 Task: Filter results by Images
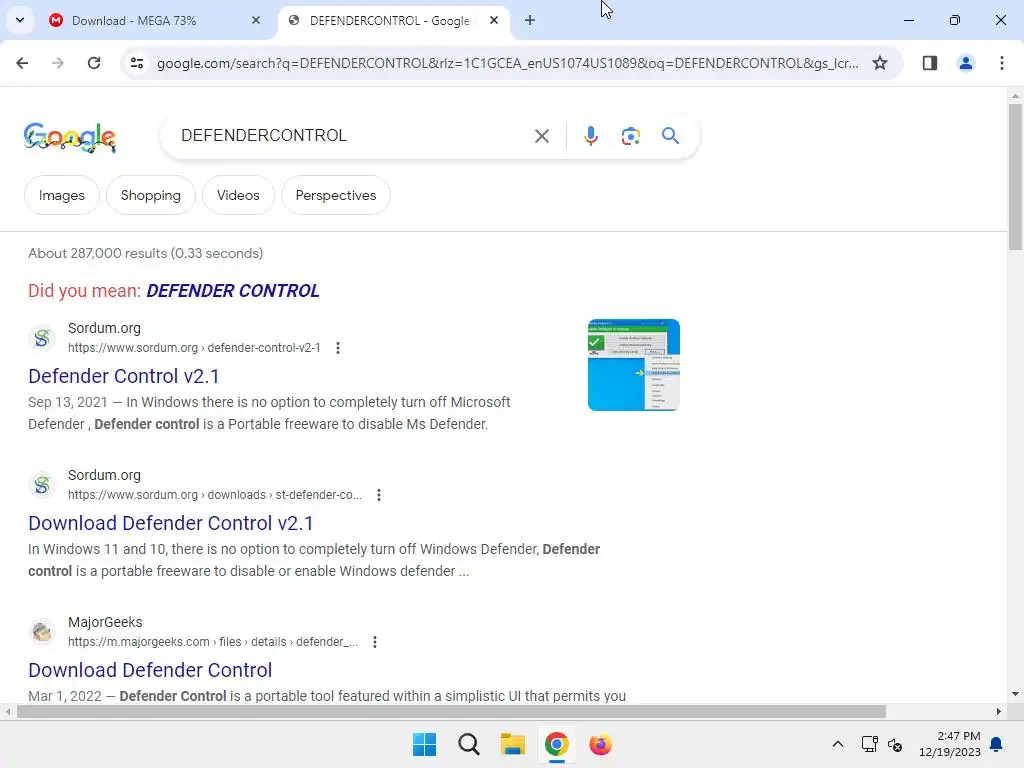tap(62, 195)
